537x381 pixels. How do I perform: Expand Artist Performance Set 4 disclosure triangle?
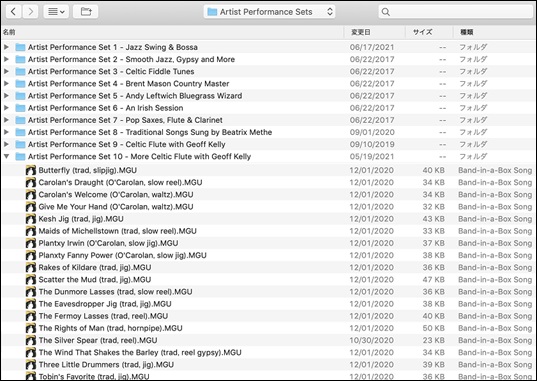(x=6, y=84)
